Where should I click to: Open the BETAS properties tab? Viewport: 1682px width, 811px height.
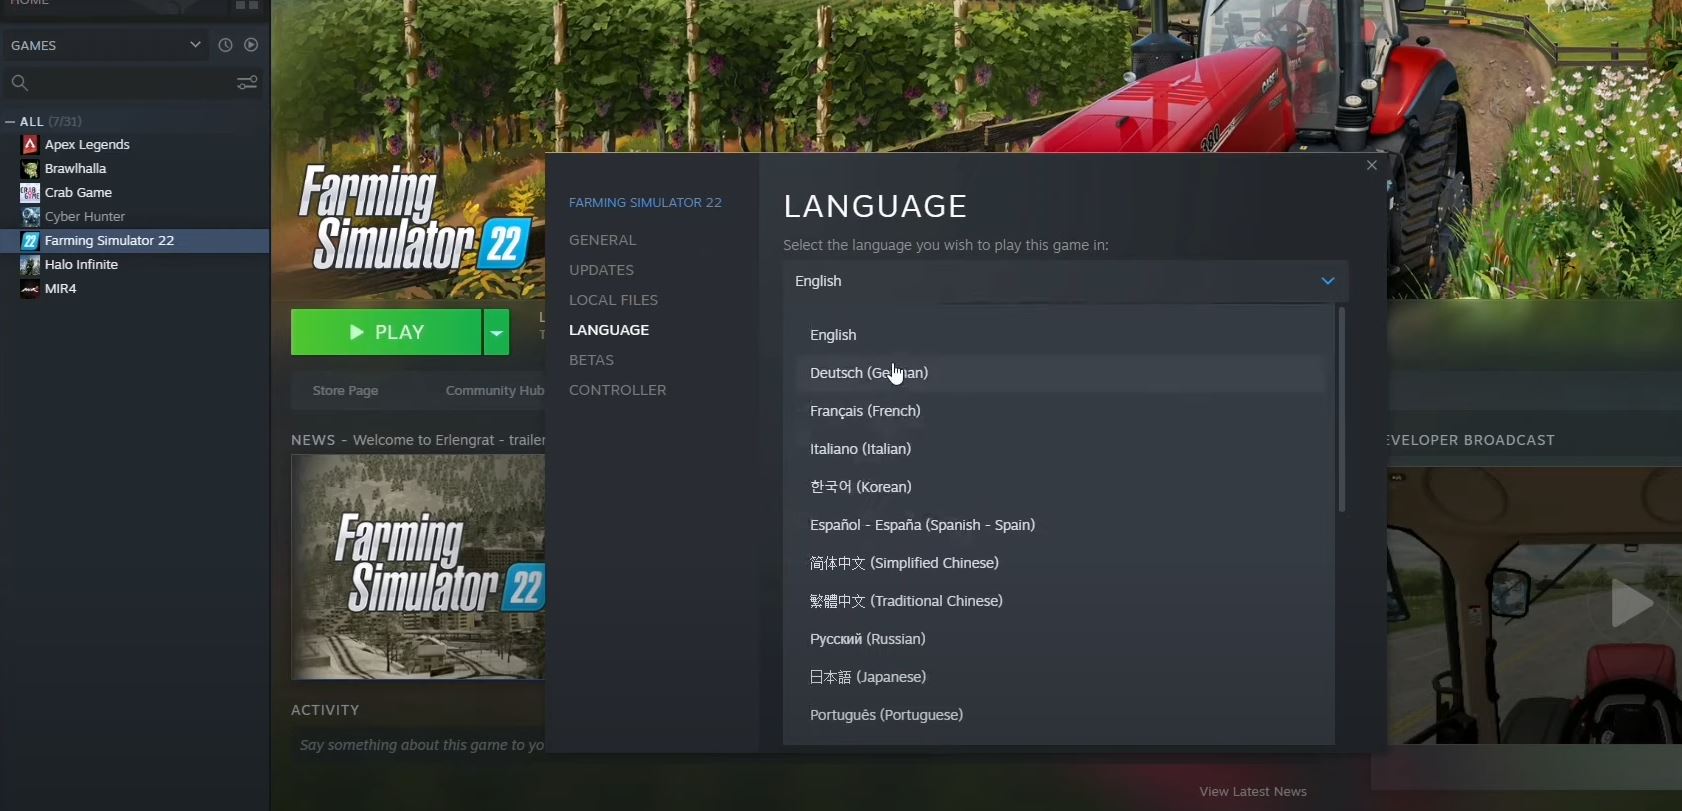(x=591, y=360)
